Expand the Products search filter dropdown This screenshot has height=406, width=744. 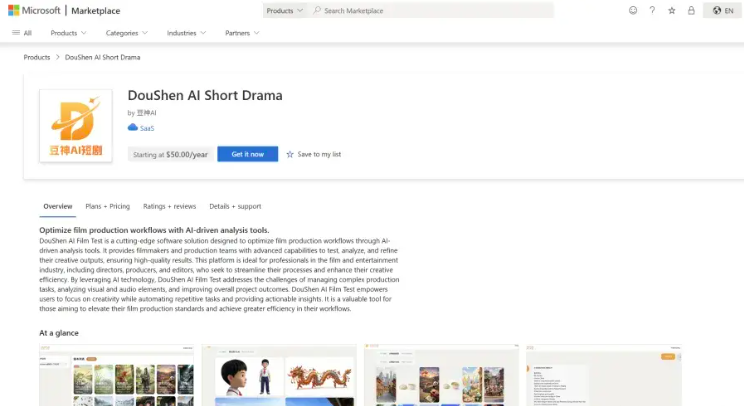284,10
